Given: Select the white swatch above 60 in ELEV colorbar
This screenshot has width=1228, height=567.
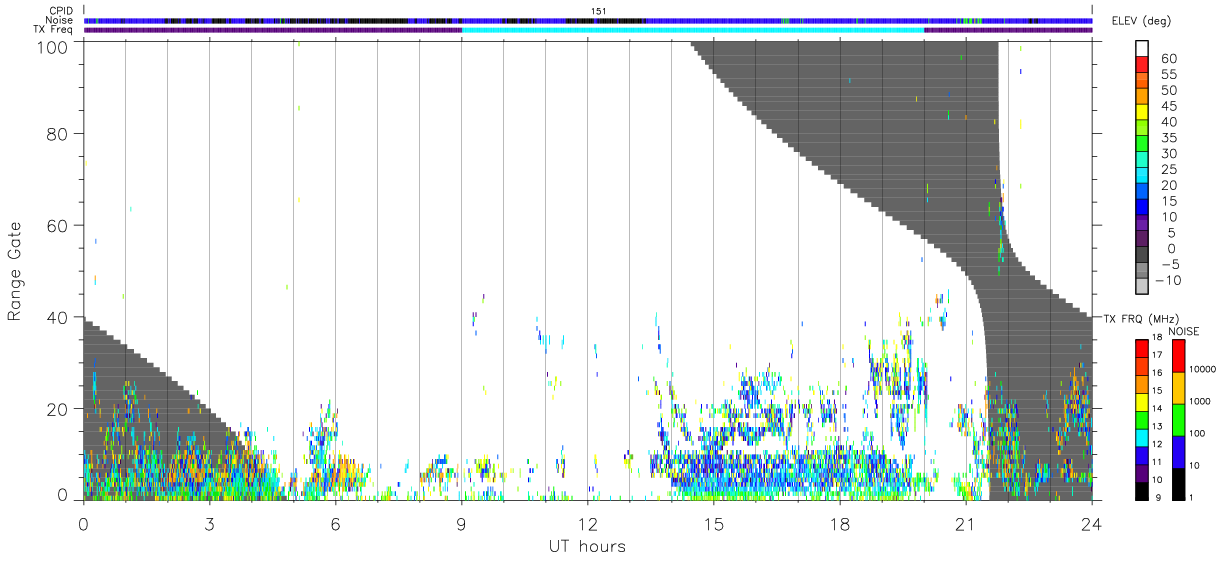Looking at the screenshot, I should click(x=1142, y=49).
